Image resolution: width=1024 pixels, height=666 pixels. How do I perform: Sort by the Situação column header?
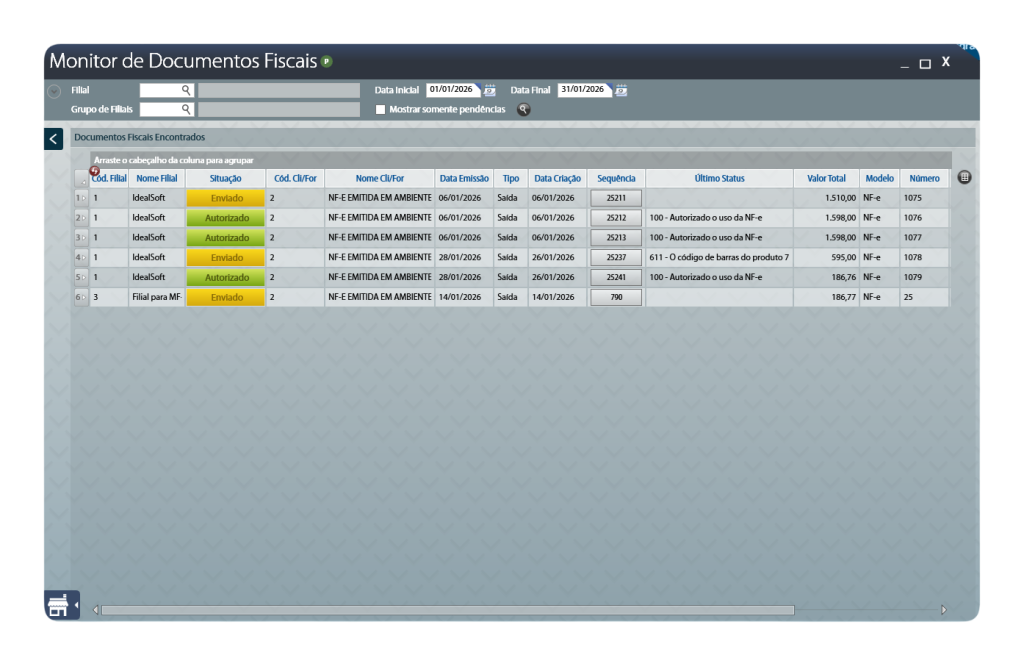click(x=226, y=178)
